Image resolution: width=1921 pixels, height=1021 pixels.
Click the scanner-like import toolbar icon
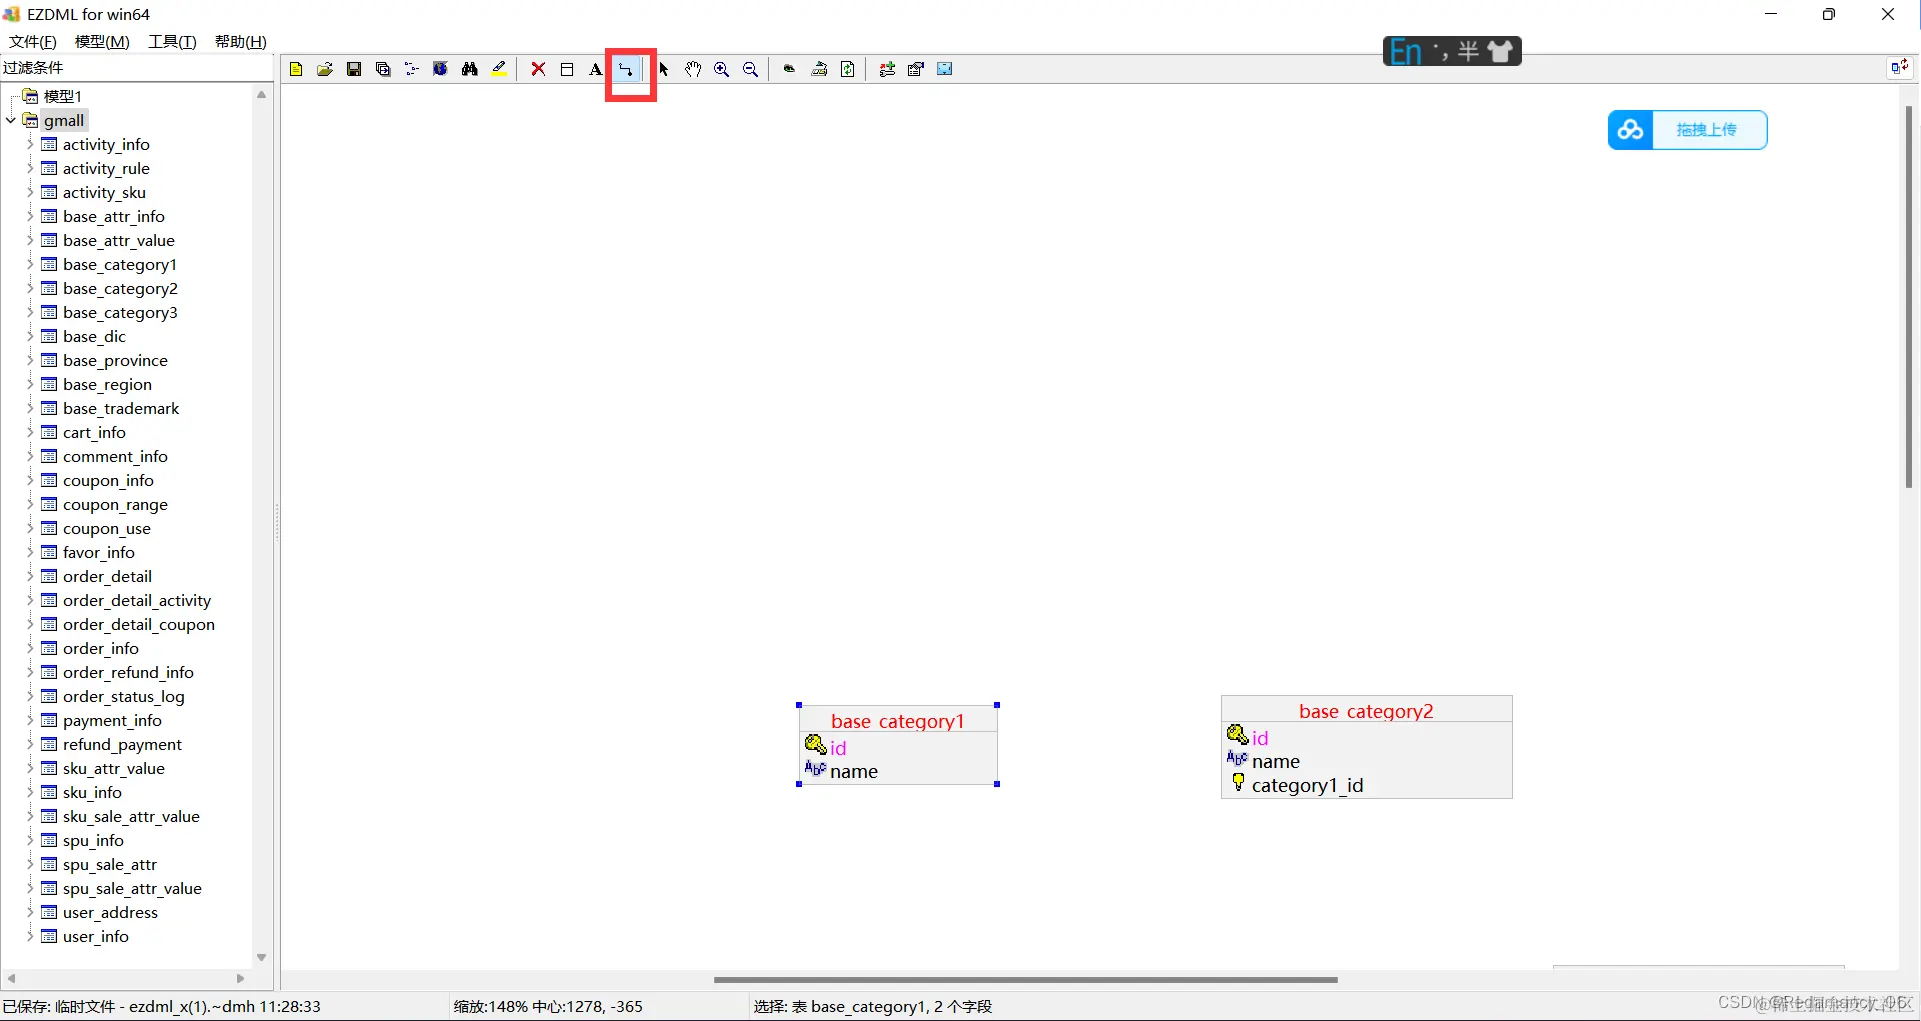[x=819, y=69]
